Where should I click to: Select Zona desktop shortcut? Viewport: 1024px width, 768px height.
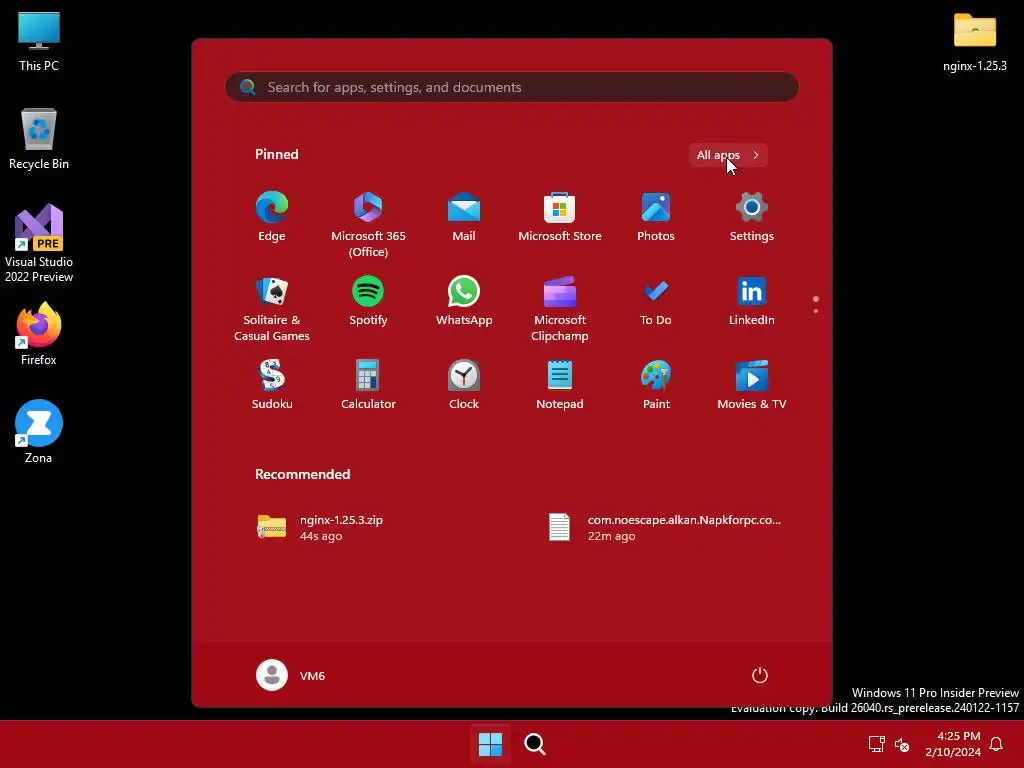39,432
